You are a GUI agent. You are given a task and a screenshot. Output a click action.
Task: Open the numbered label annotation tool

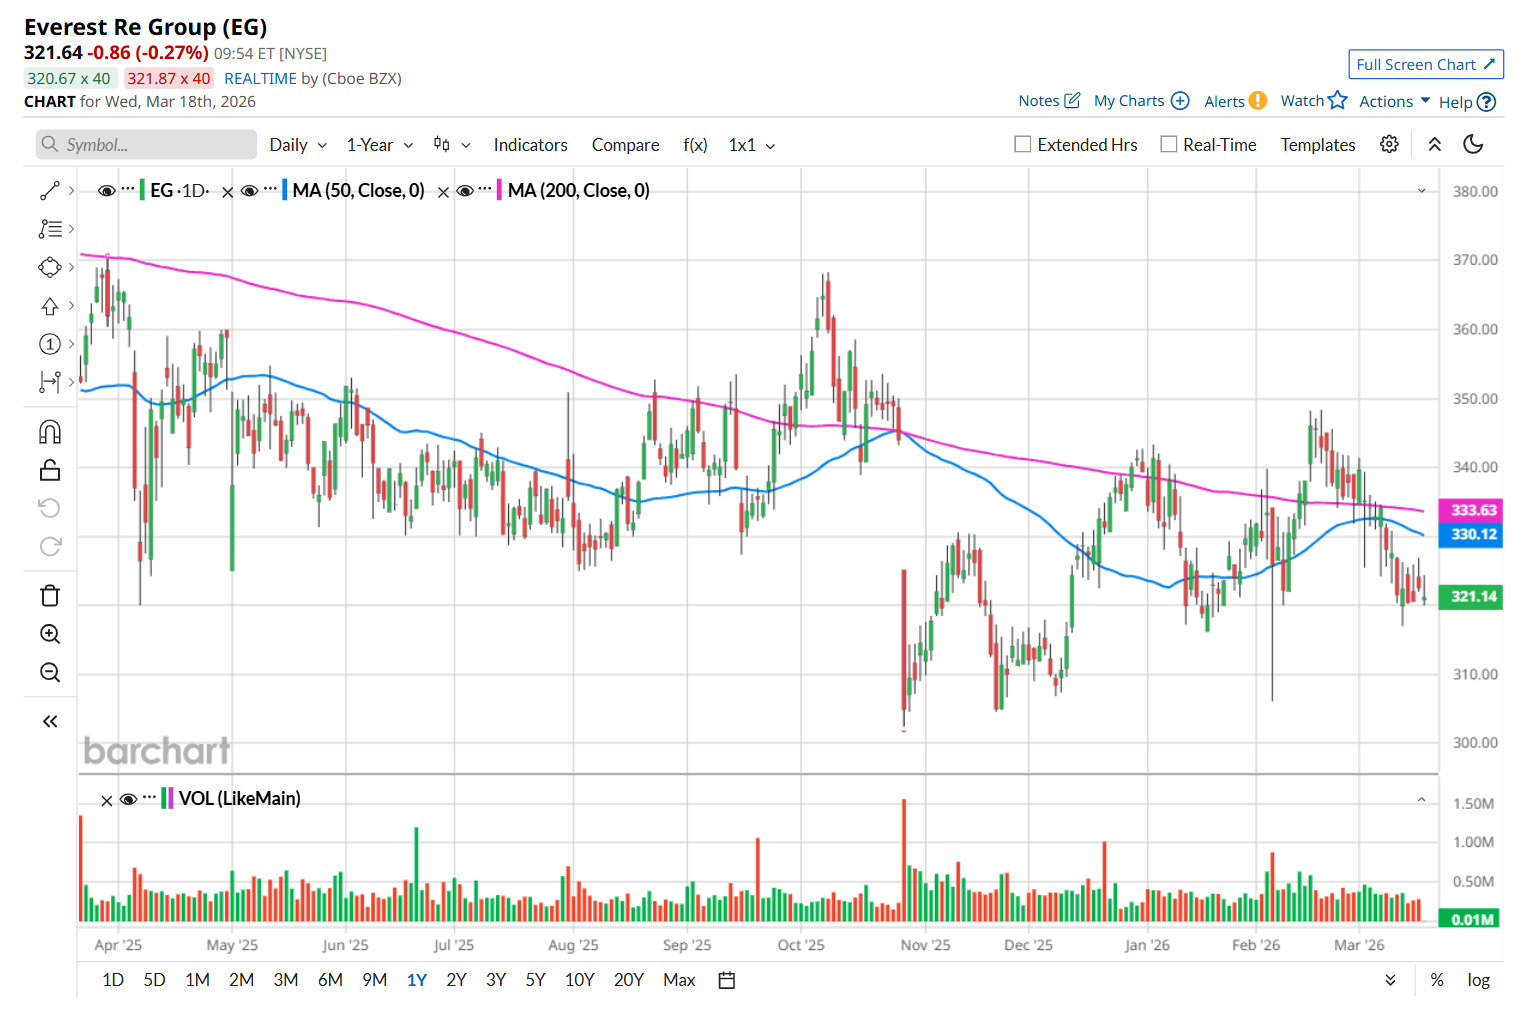(x=50, y=344)
